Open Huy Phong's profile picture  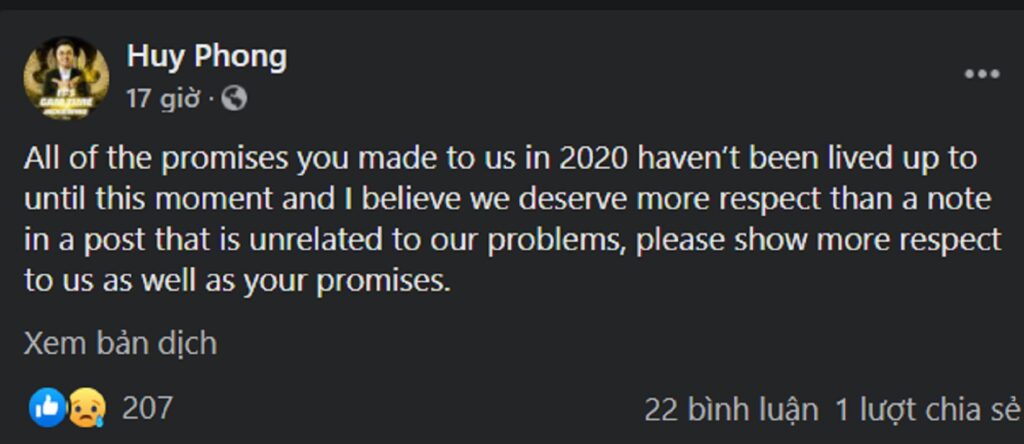tap(66, 78)
